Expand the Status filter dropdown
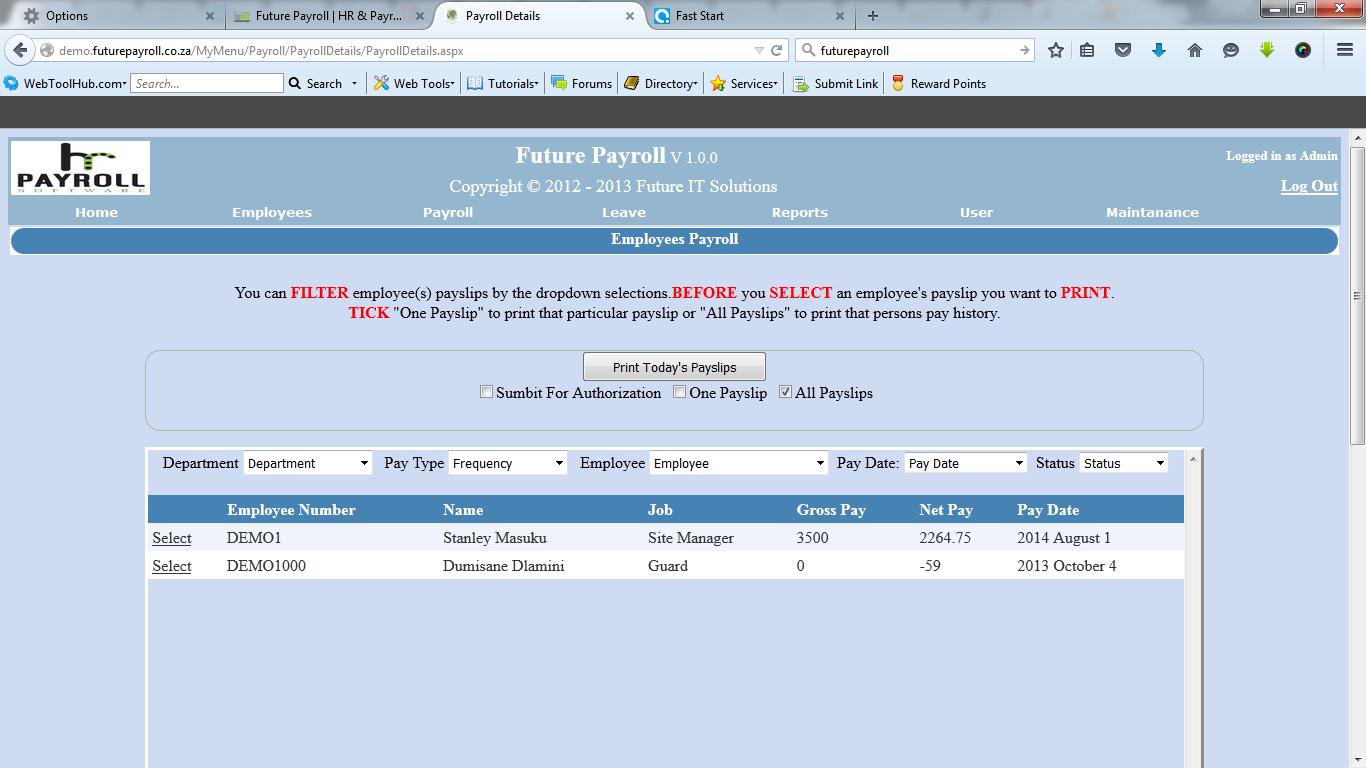This screenshot has width=1366, height=768. pos(1123,463)
